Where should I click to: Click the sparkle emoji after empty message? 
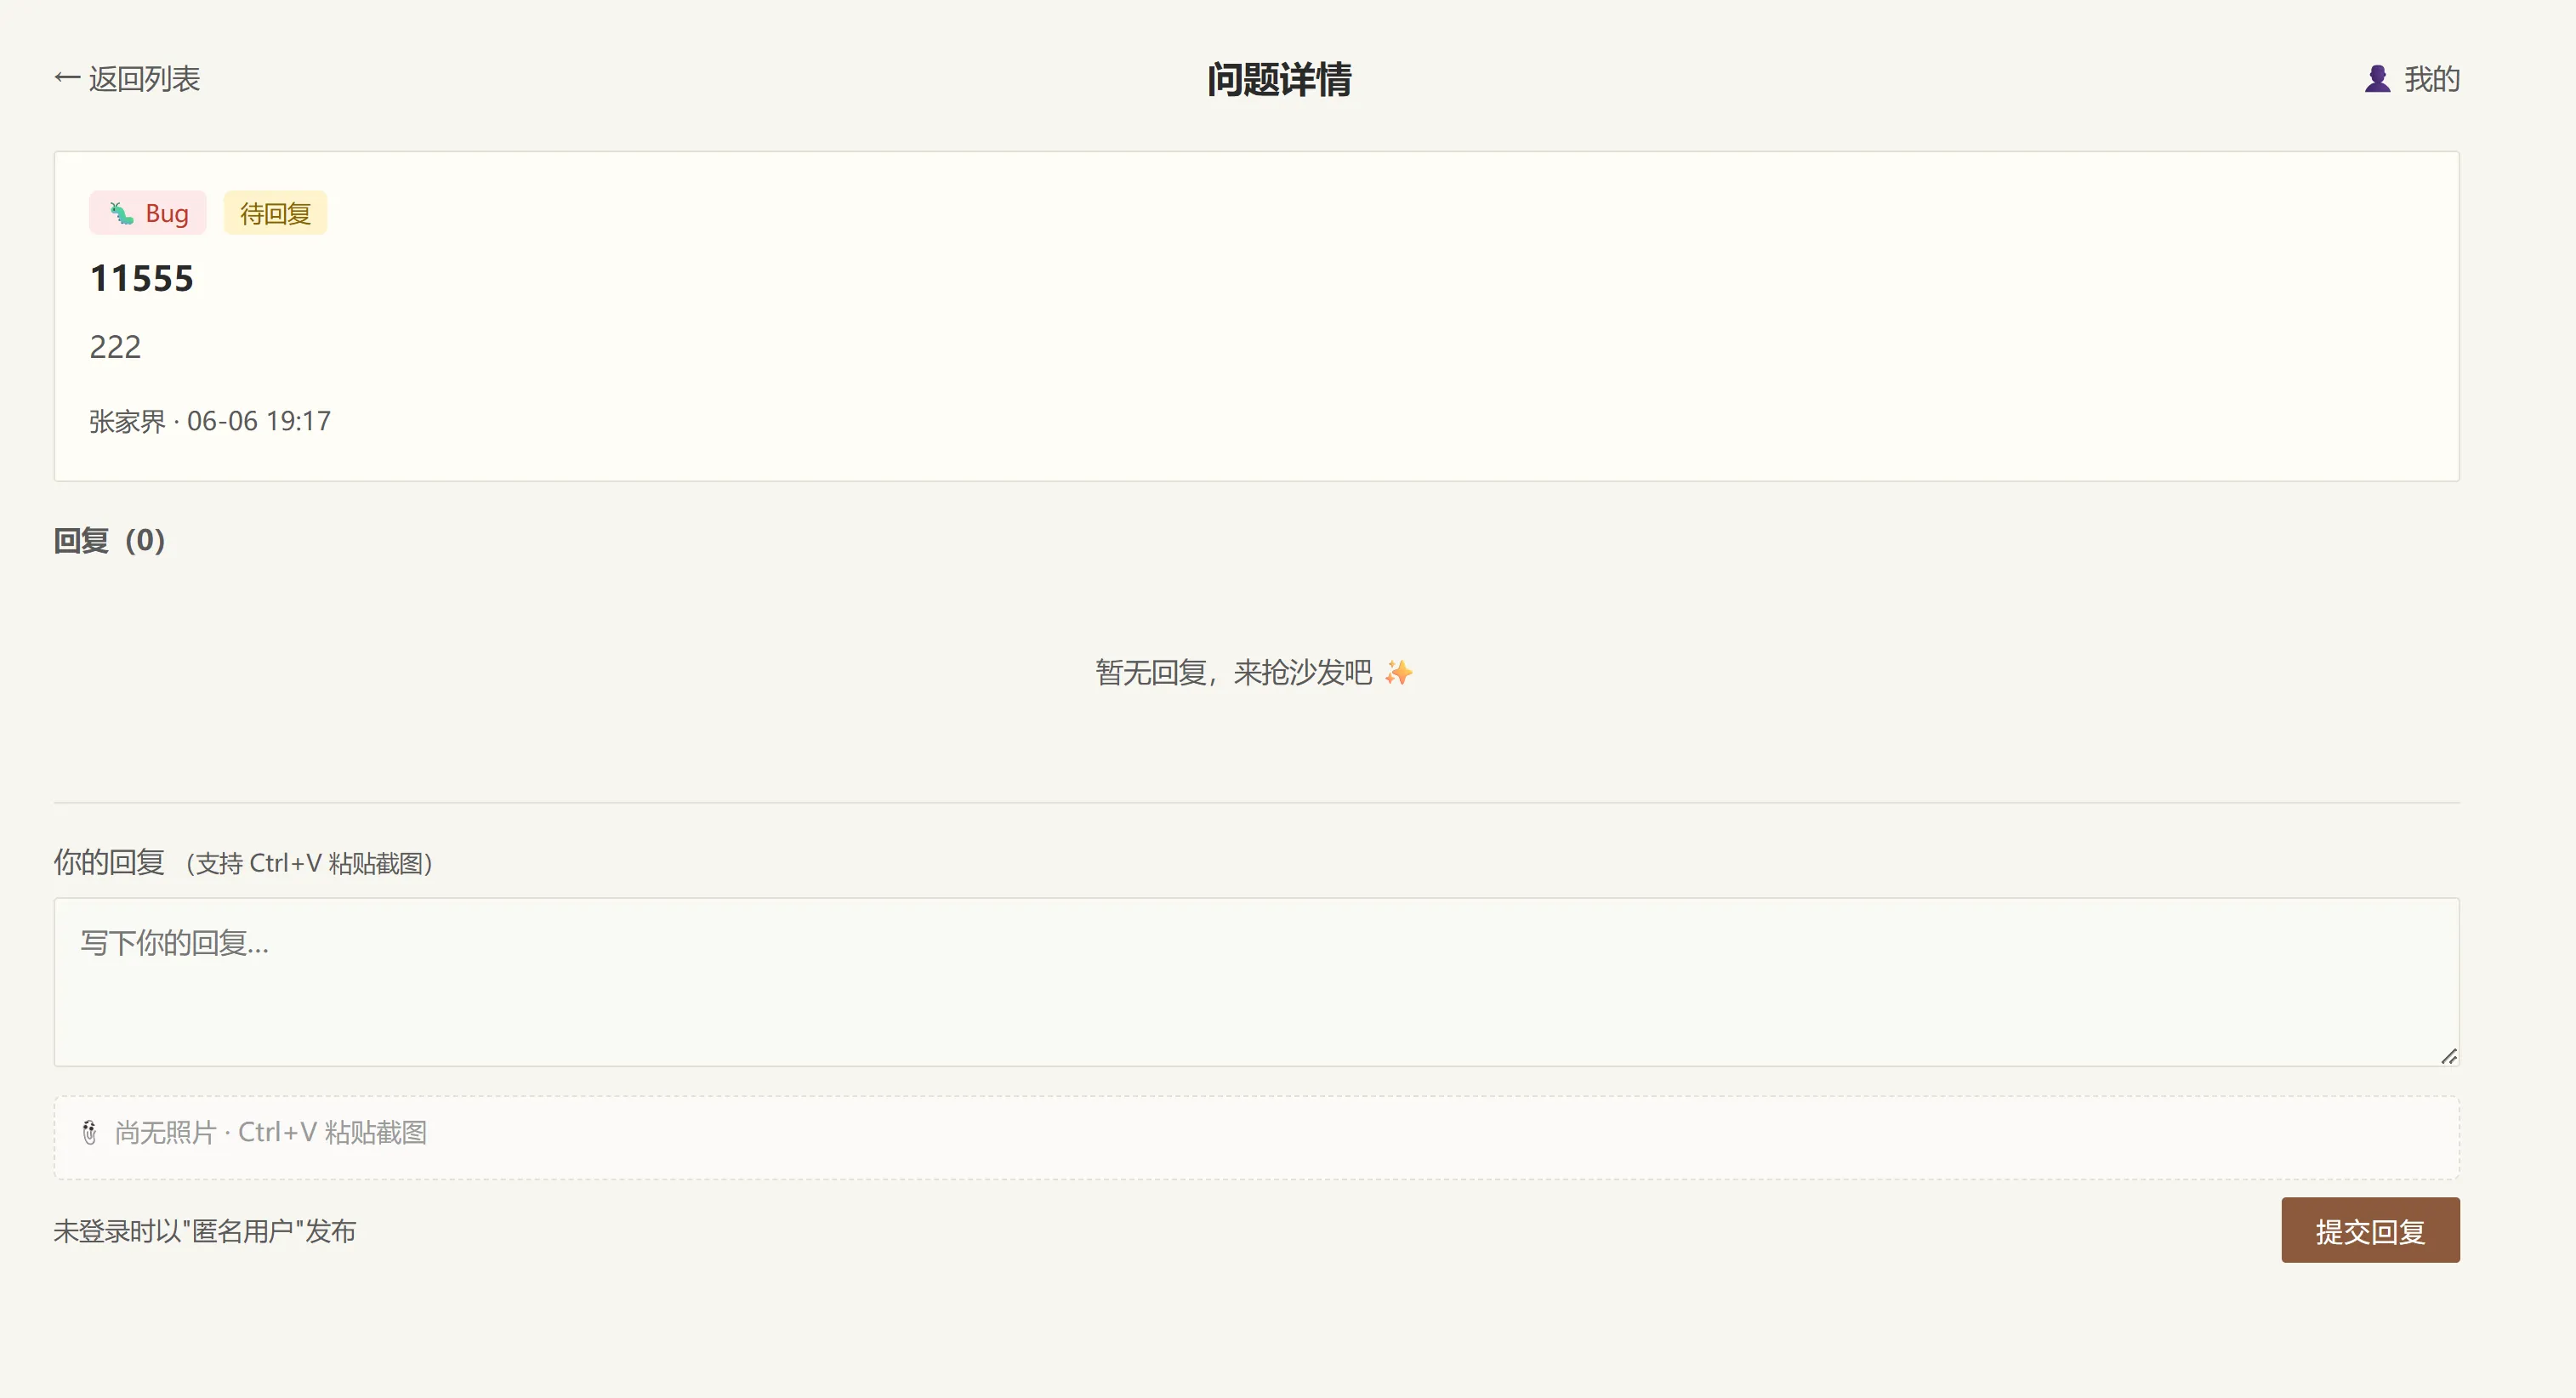(x=1398, y=672)
